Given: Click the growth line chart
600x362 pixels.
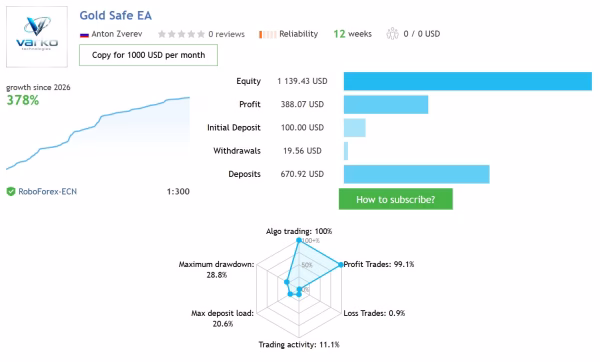Looking at the screenshot, I should pos(98,133).
